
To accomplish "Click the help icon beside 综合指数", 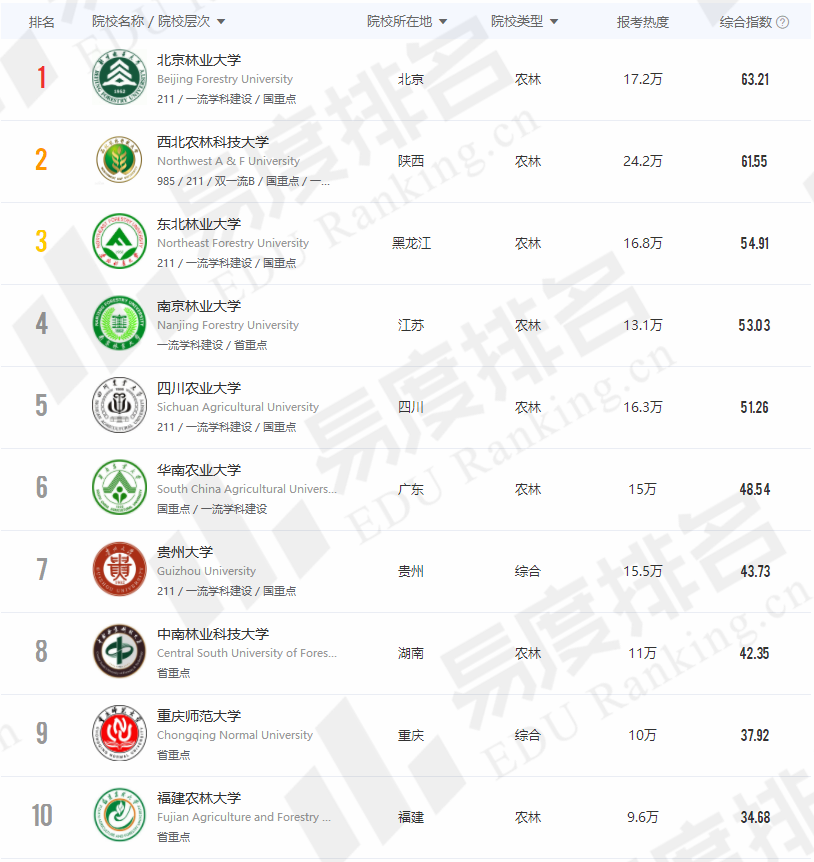I will coord(783,22).
